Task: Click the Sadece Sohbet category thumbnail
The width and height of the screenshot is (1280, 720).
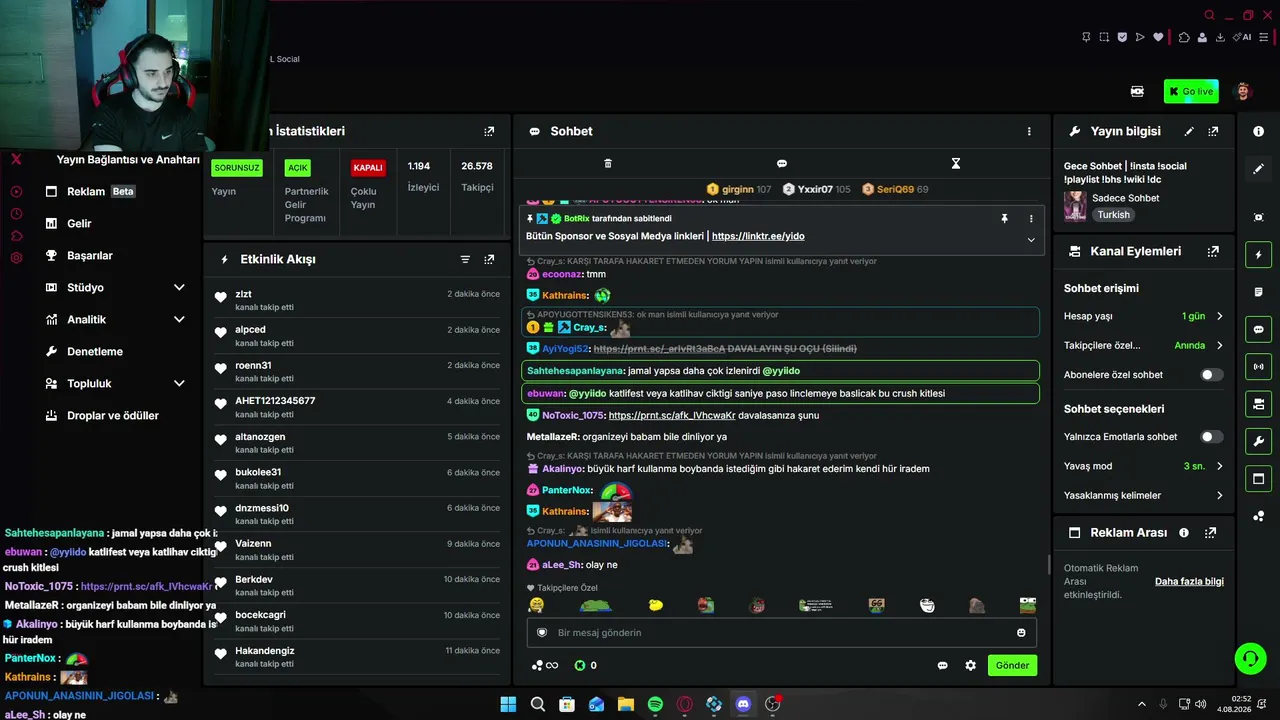Action: pos(1075,206)
